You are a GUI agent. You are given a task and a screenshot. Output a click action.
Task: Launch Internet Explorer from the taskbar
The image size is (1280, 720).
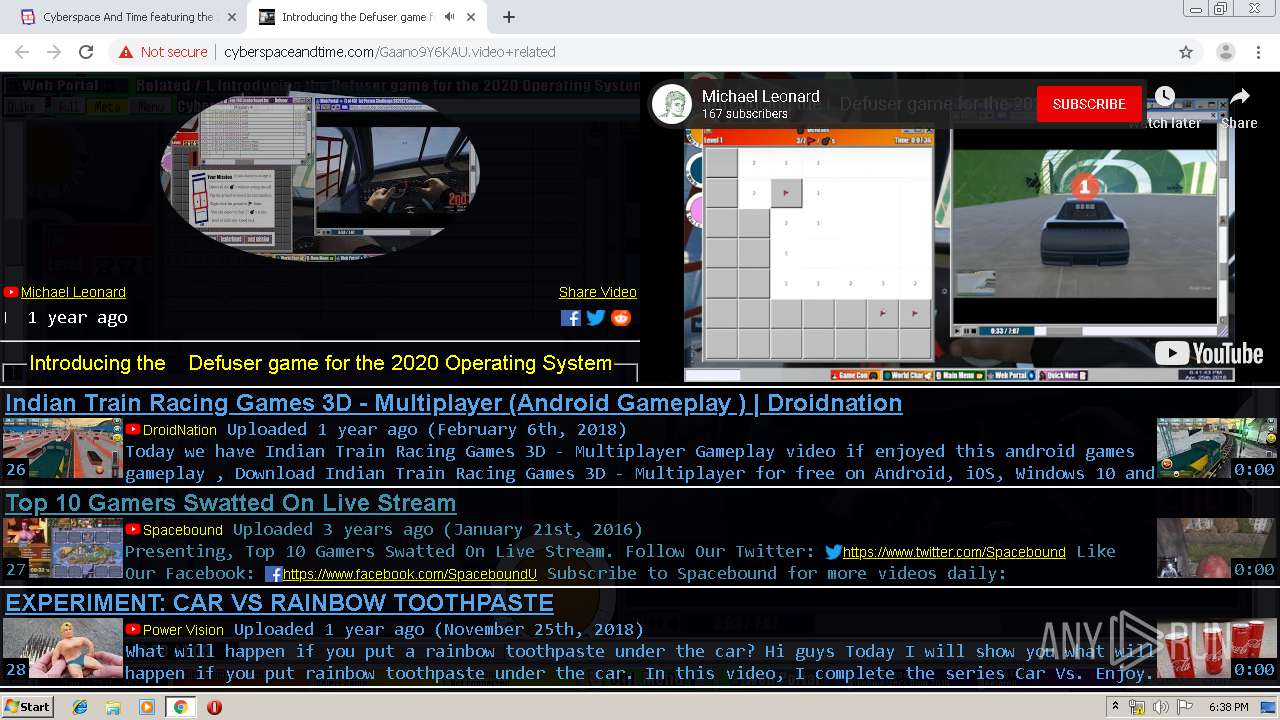coord(80,707)
